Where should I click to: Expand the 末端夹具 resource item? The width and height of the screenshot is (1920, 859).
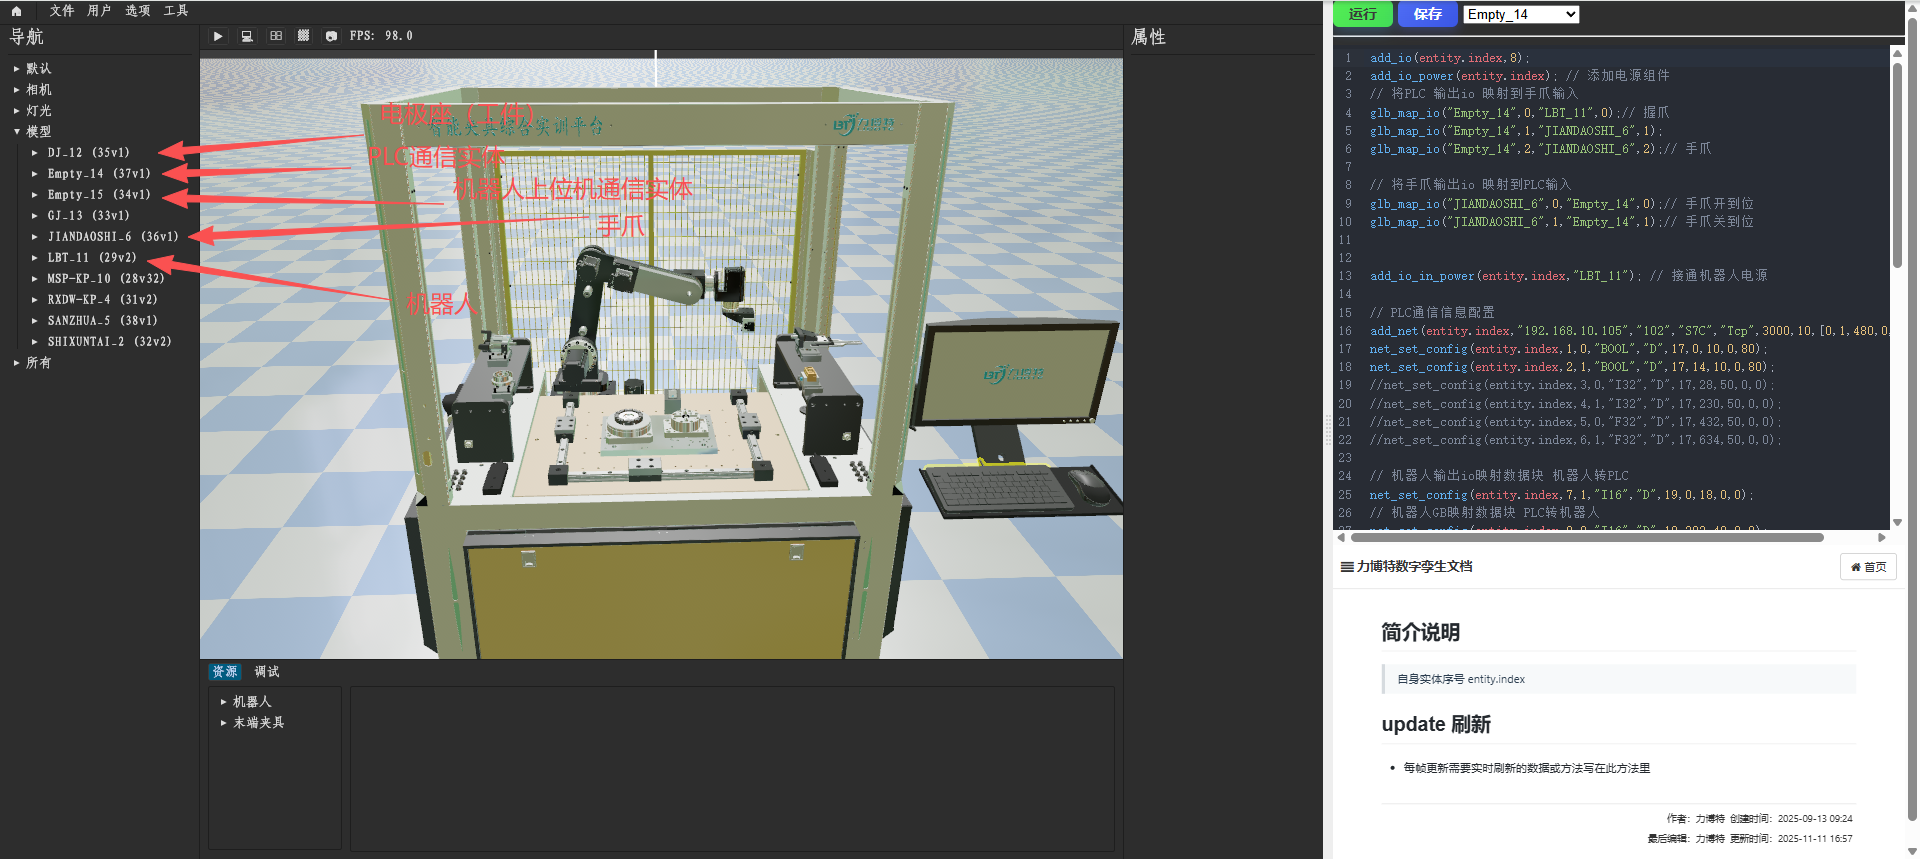click(223, 723)
